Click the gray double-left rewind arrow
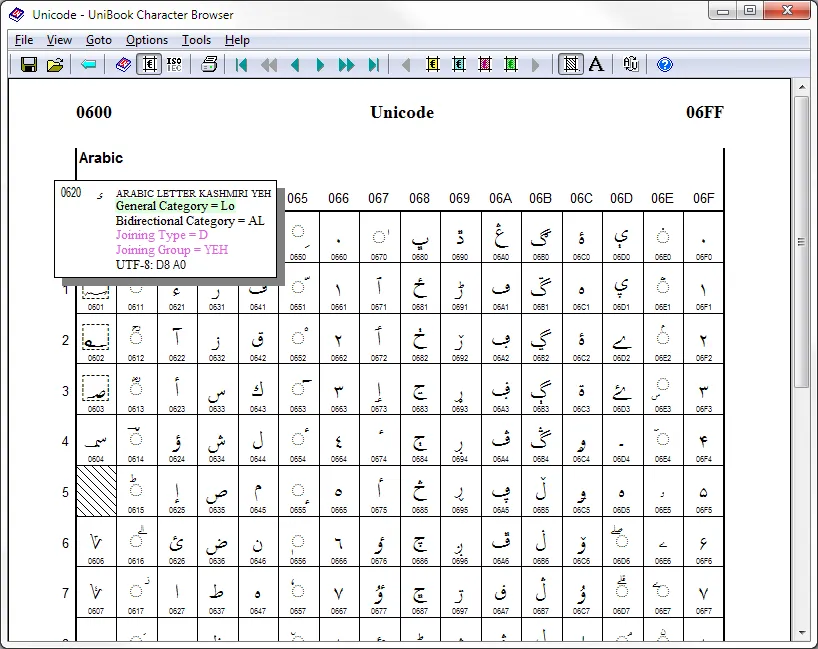The height and width of the screenshot is (649, 818). point(269,65)
